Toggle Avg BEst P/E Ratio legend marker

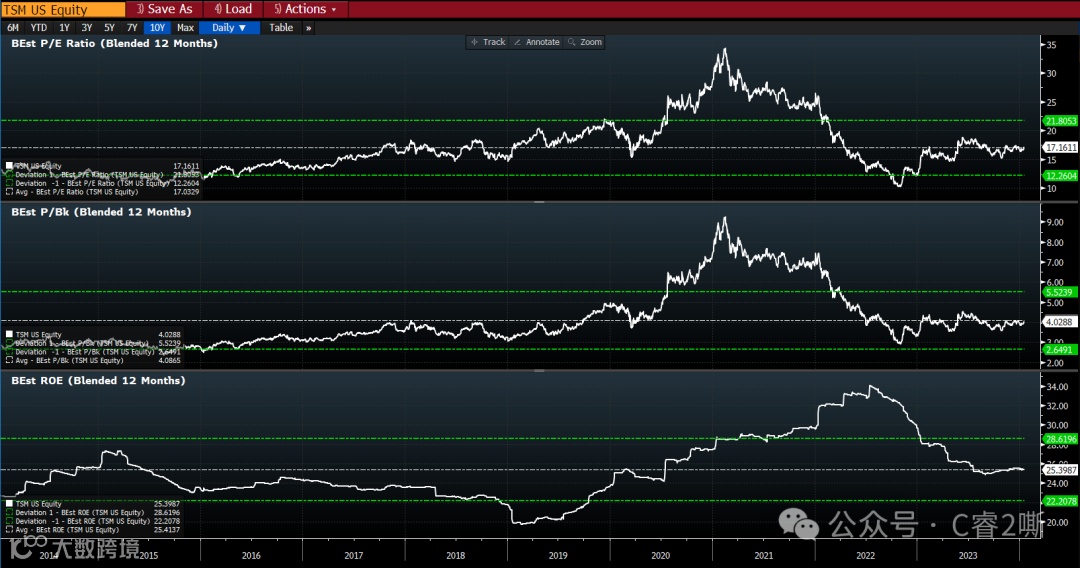(10, 192)
